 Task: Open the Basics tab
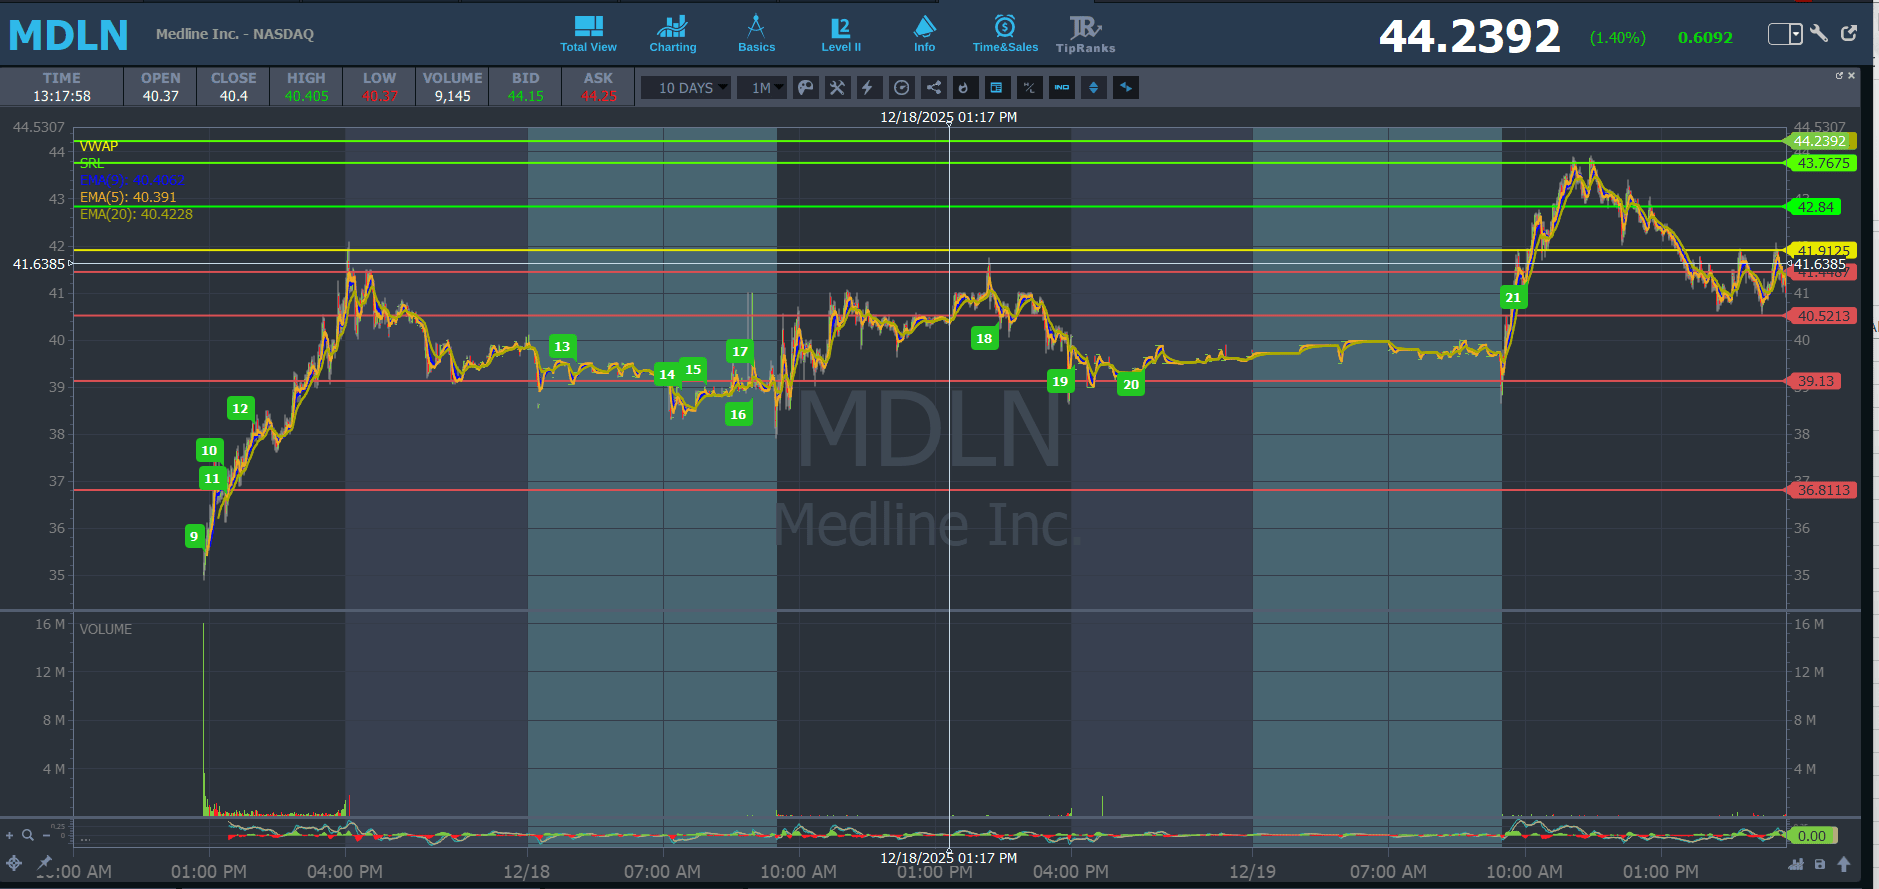coord(756,34)
